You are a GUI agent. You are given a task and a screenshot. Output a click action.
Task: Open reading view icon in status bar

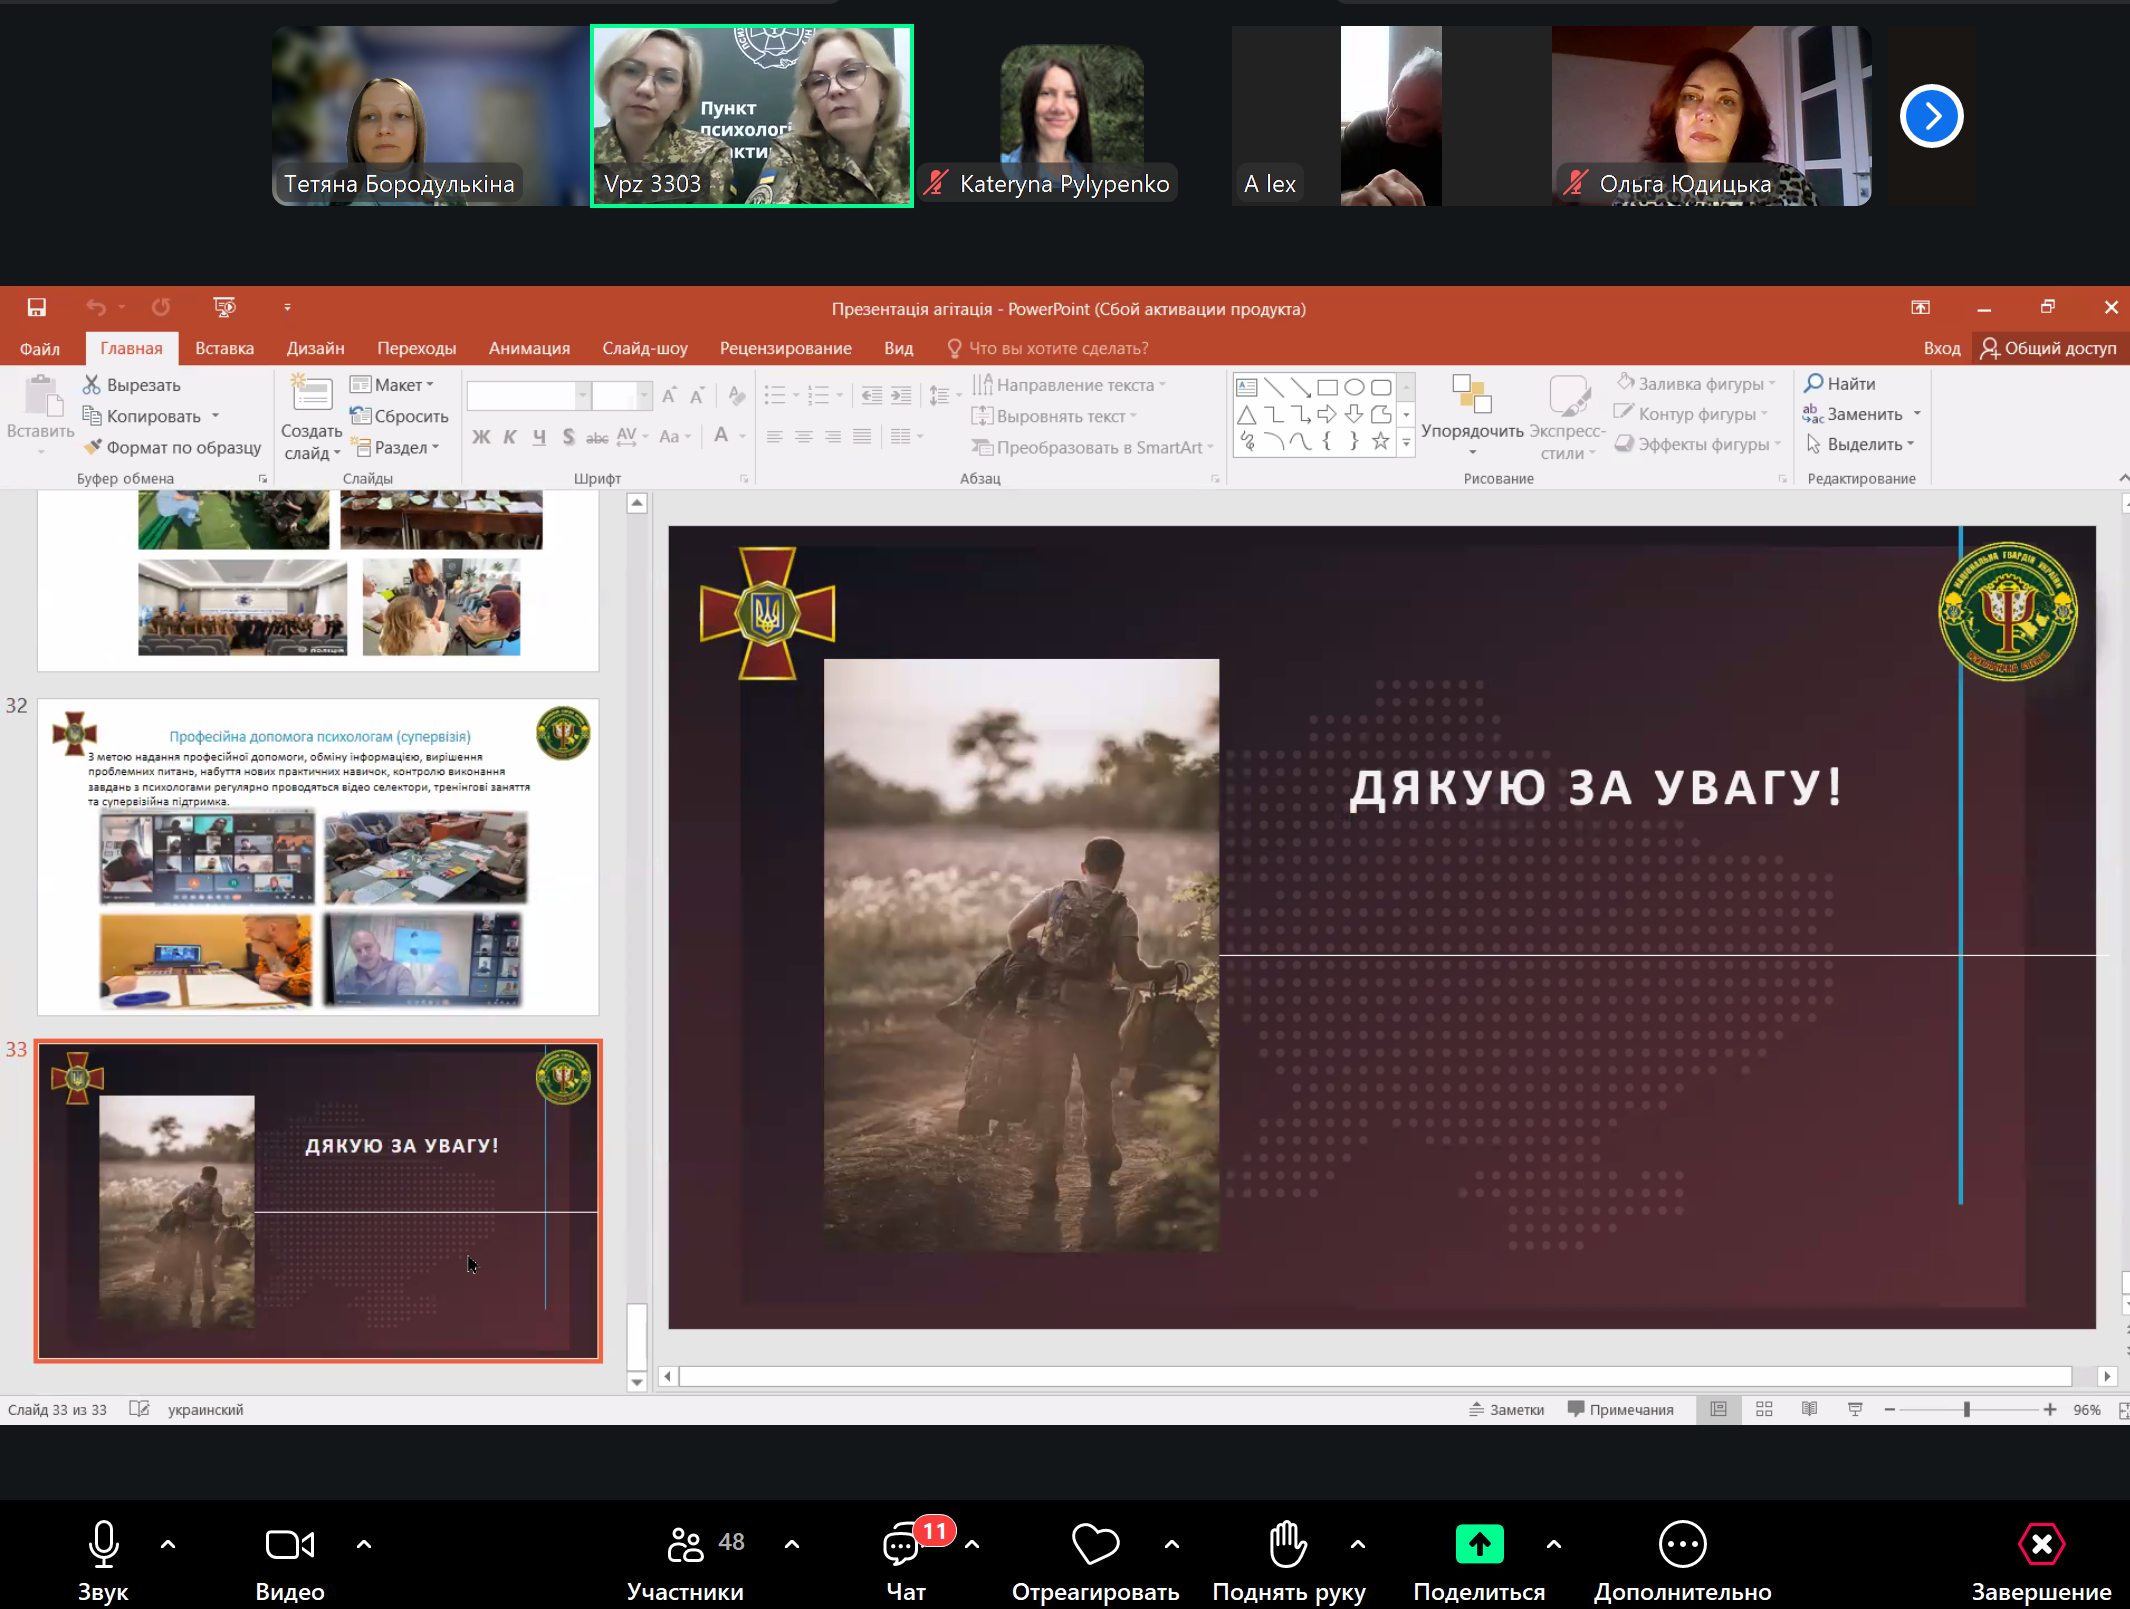click(x=1809, y=1409)
